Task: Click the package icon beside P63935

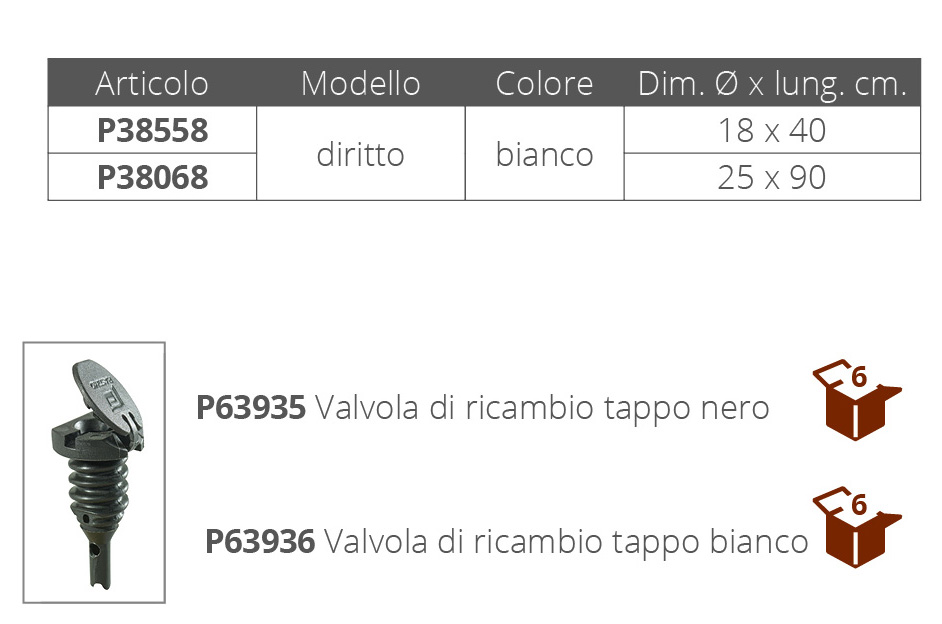Action: click(856, 400)
